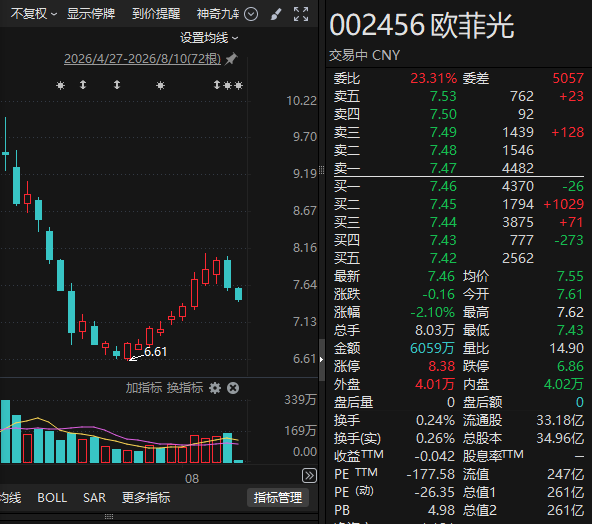Click 跌停 price 6.86
The height and width of the screenshot is (524, 592).
570,366
